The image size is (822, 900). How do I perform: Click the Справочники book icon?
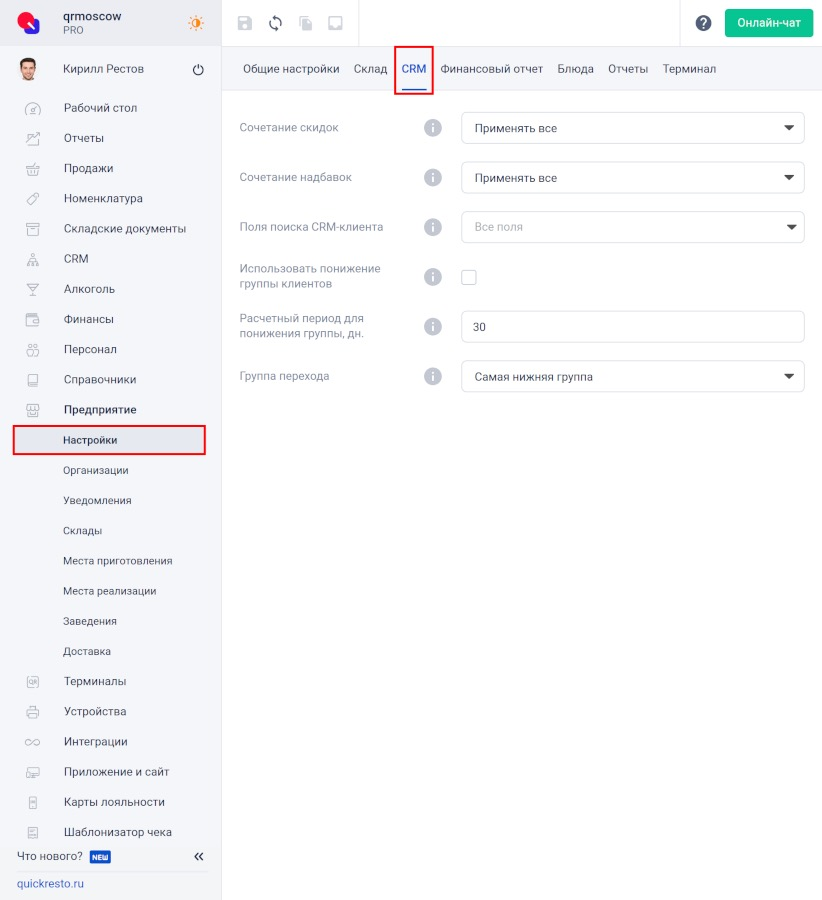coord(33,379)
